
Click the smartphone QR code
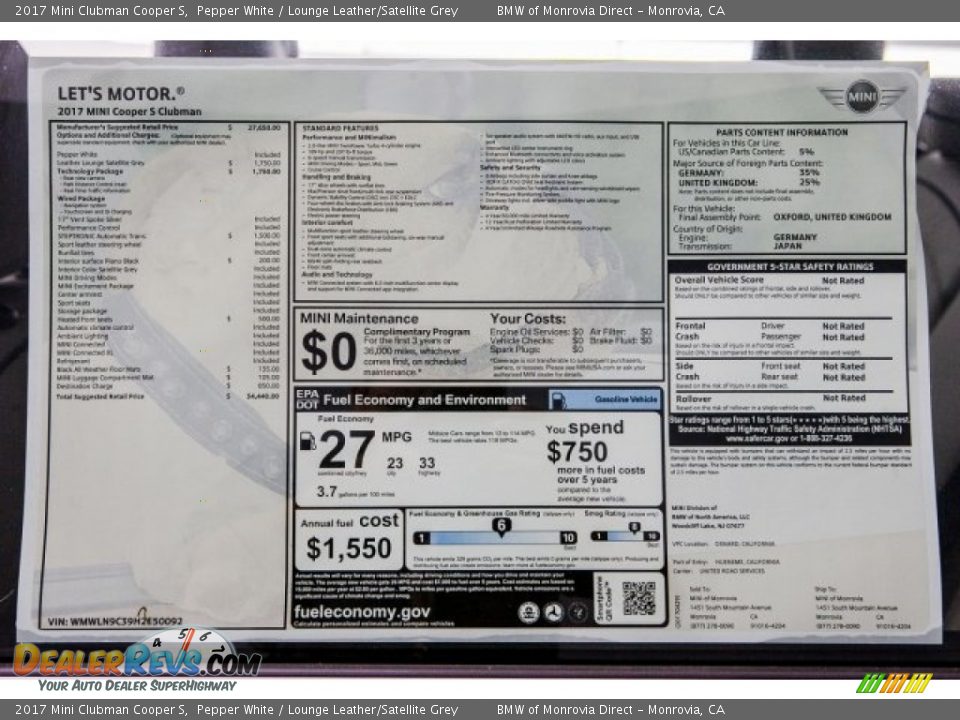tap(639, 598)
